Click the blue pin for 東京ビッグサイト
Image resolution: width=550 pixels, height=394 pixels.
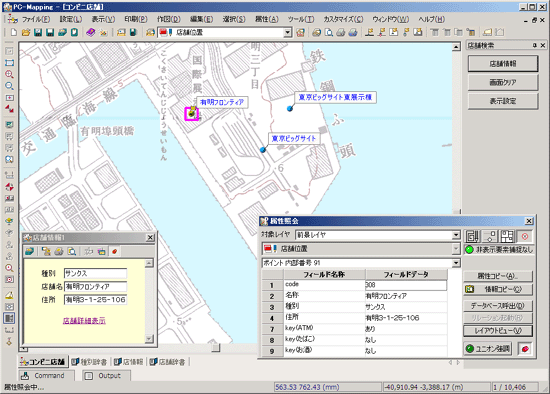click(263, 150)
